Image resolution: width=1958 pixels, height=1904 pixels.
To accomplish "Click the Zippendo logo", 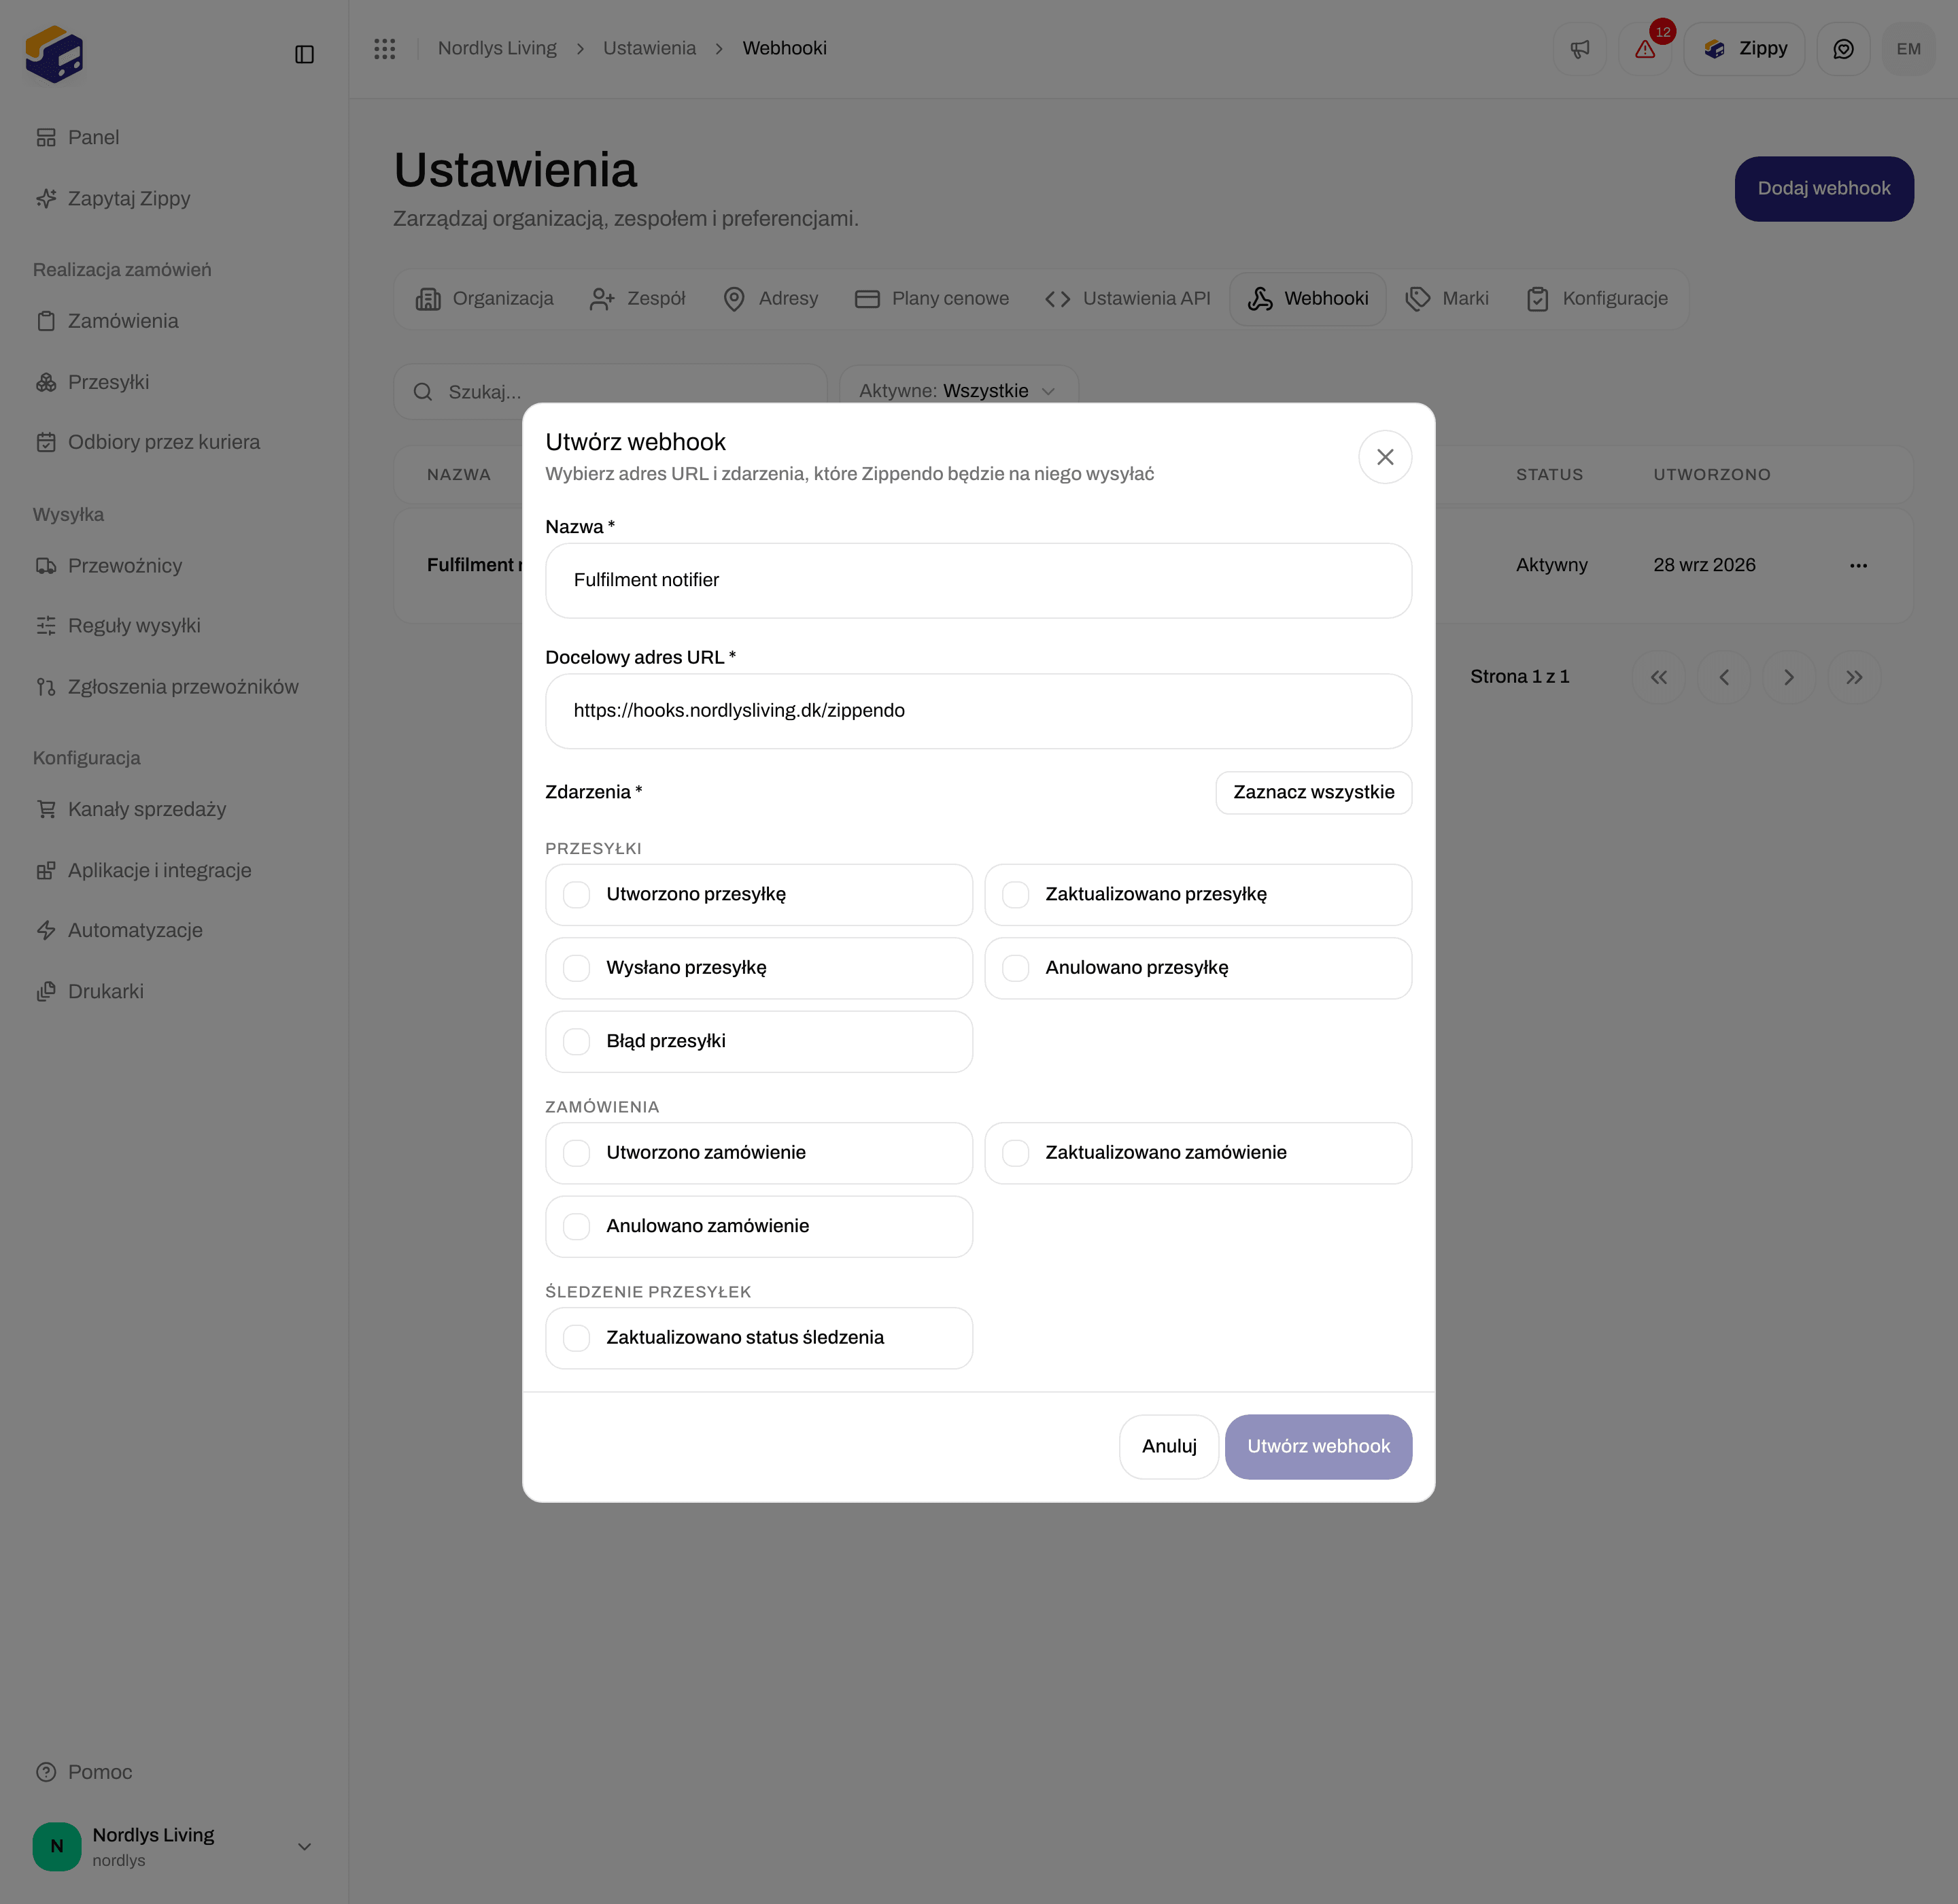I will (54, 54).
